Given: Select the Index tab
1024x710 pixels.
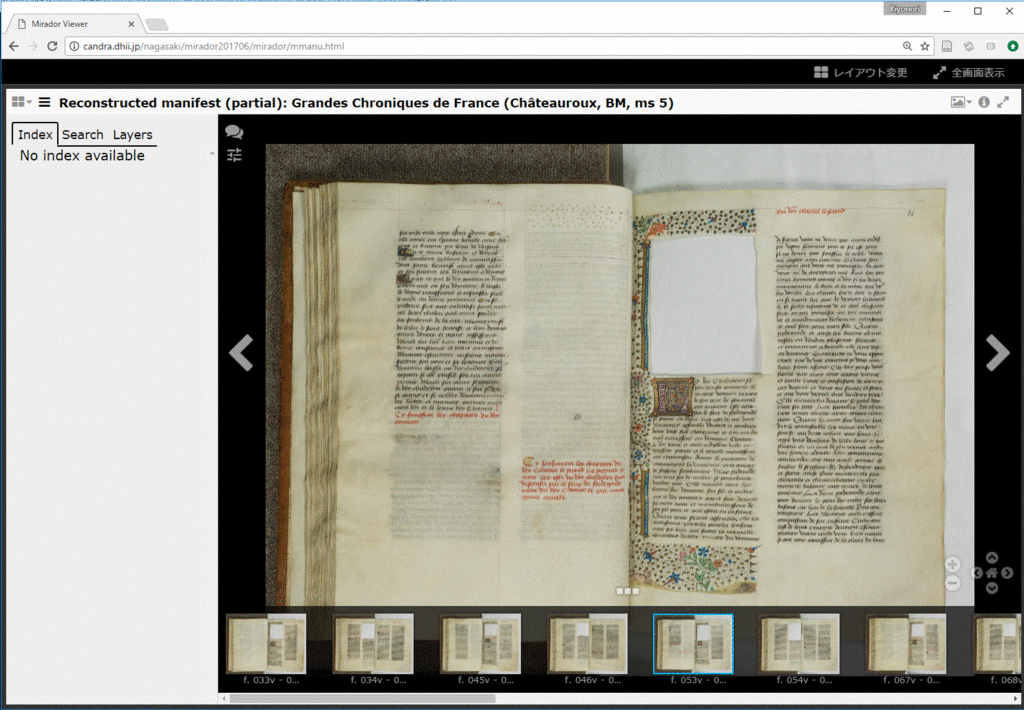Looking at the screenshot, I should click(x=35, y=135).
